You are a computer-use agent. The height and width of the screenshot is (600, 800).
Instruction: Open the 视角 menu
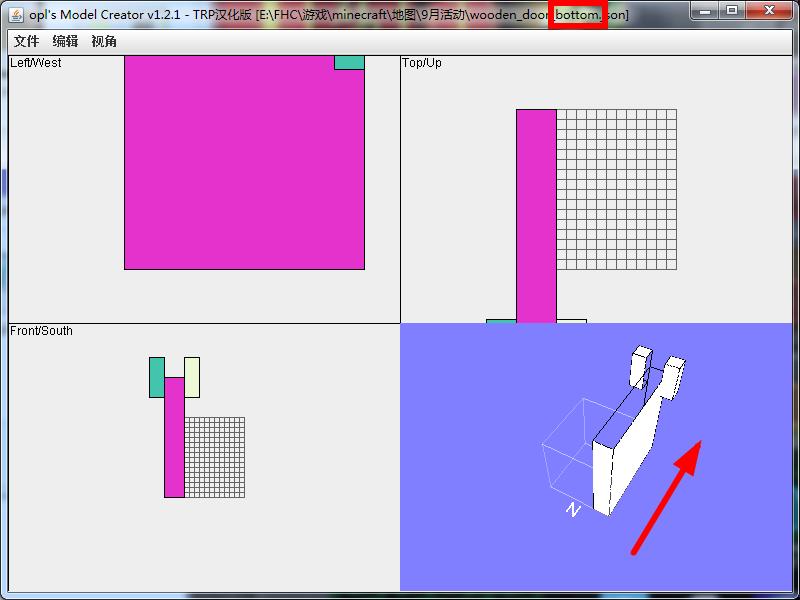(x=104, y=42)
